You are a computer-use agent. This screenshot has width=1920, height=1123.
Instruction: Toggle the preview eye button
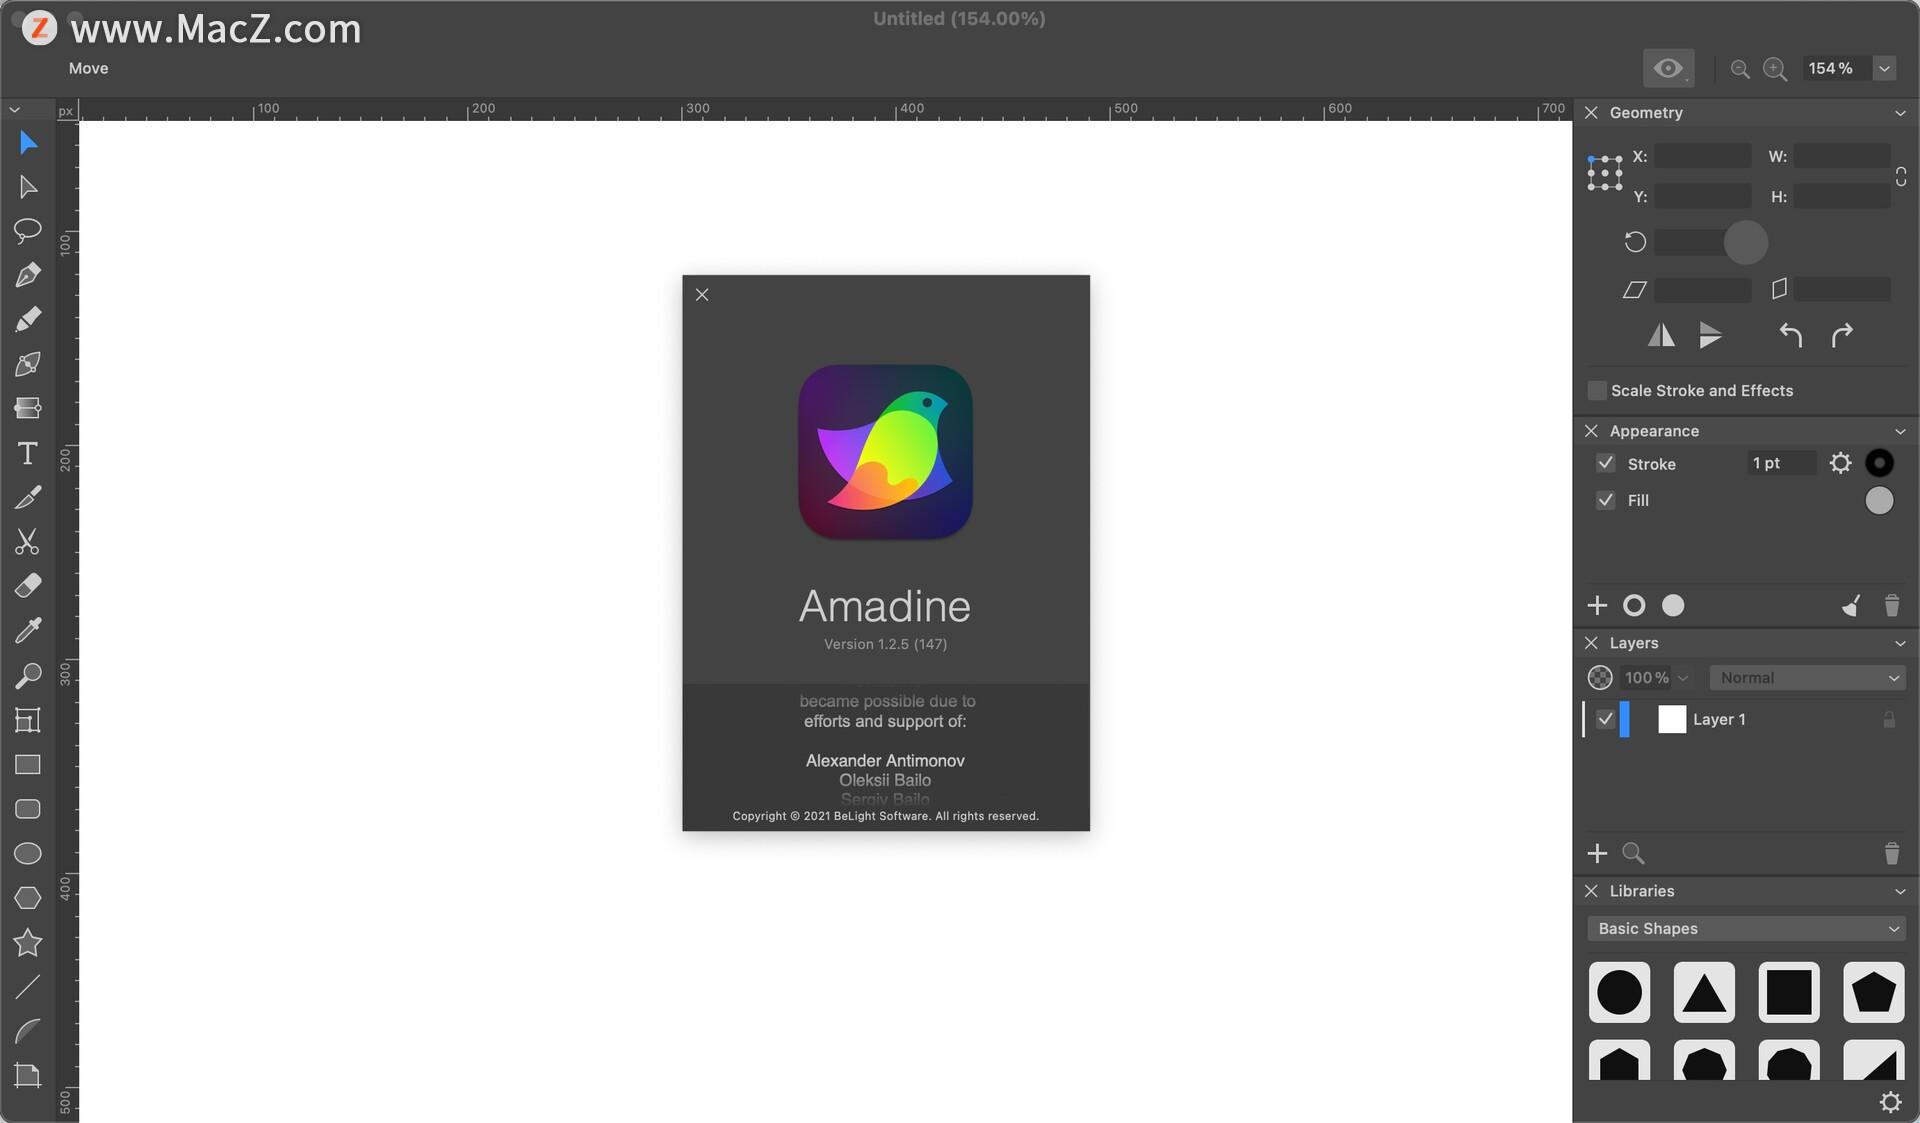pyautogui.click(x=1668, y=68)
